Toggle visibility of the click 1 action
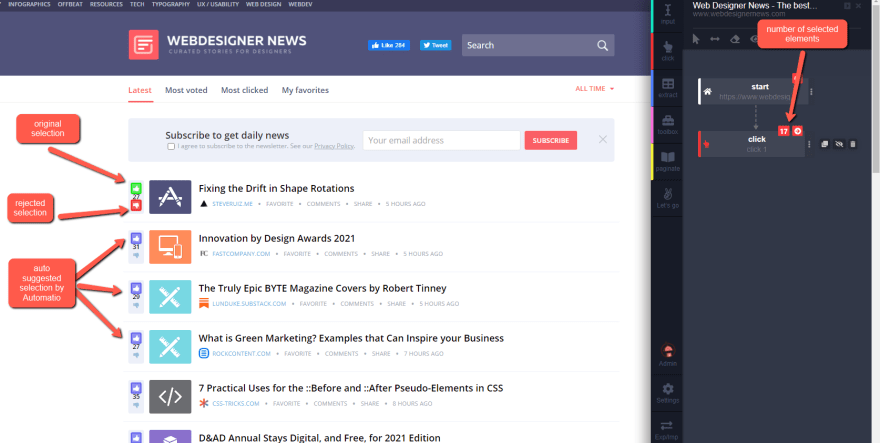Image resolution: width=880 pixels, height=443 pixels. pos(839,144)
